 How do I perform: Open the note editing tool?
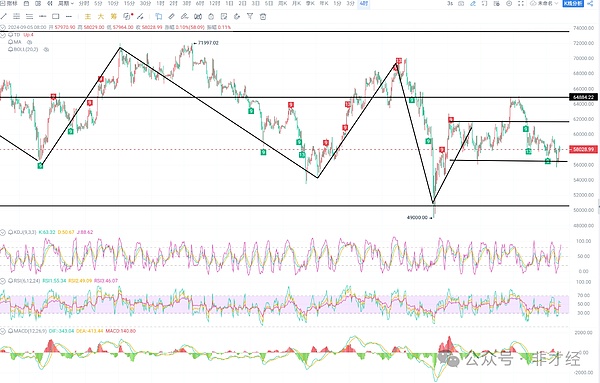tap(224, 16)
